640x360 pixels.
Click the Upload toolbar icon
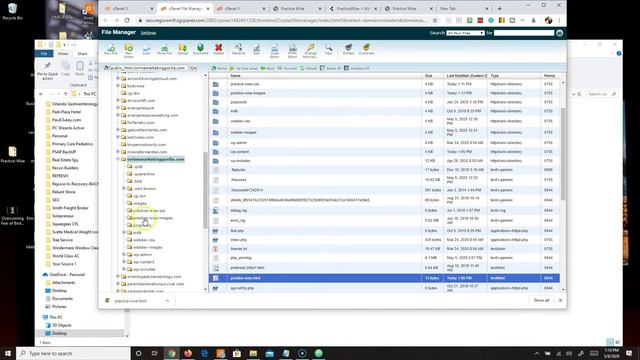click(x=182, y=49)
